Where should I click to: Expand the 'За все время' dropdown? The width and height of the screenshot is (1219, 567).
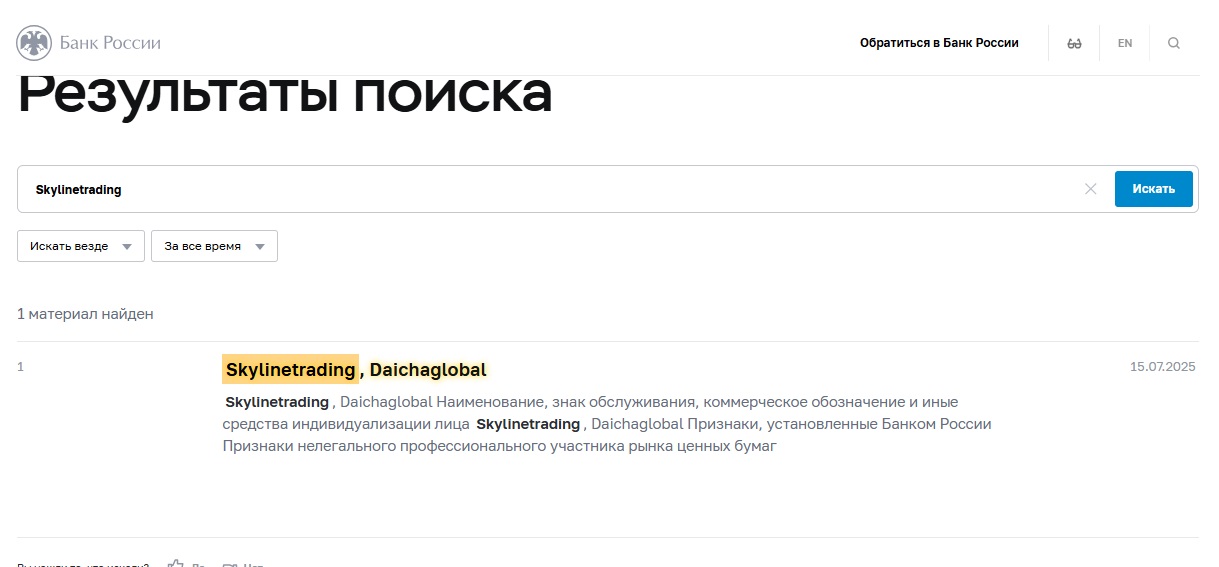(x=214, y=246)
